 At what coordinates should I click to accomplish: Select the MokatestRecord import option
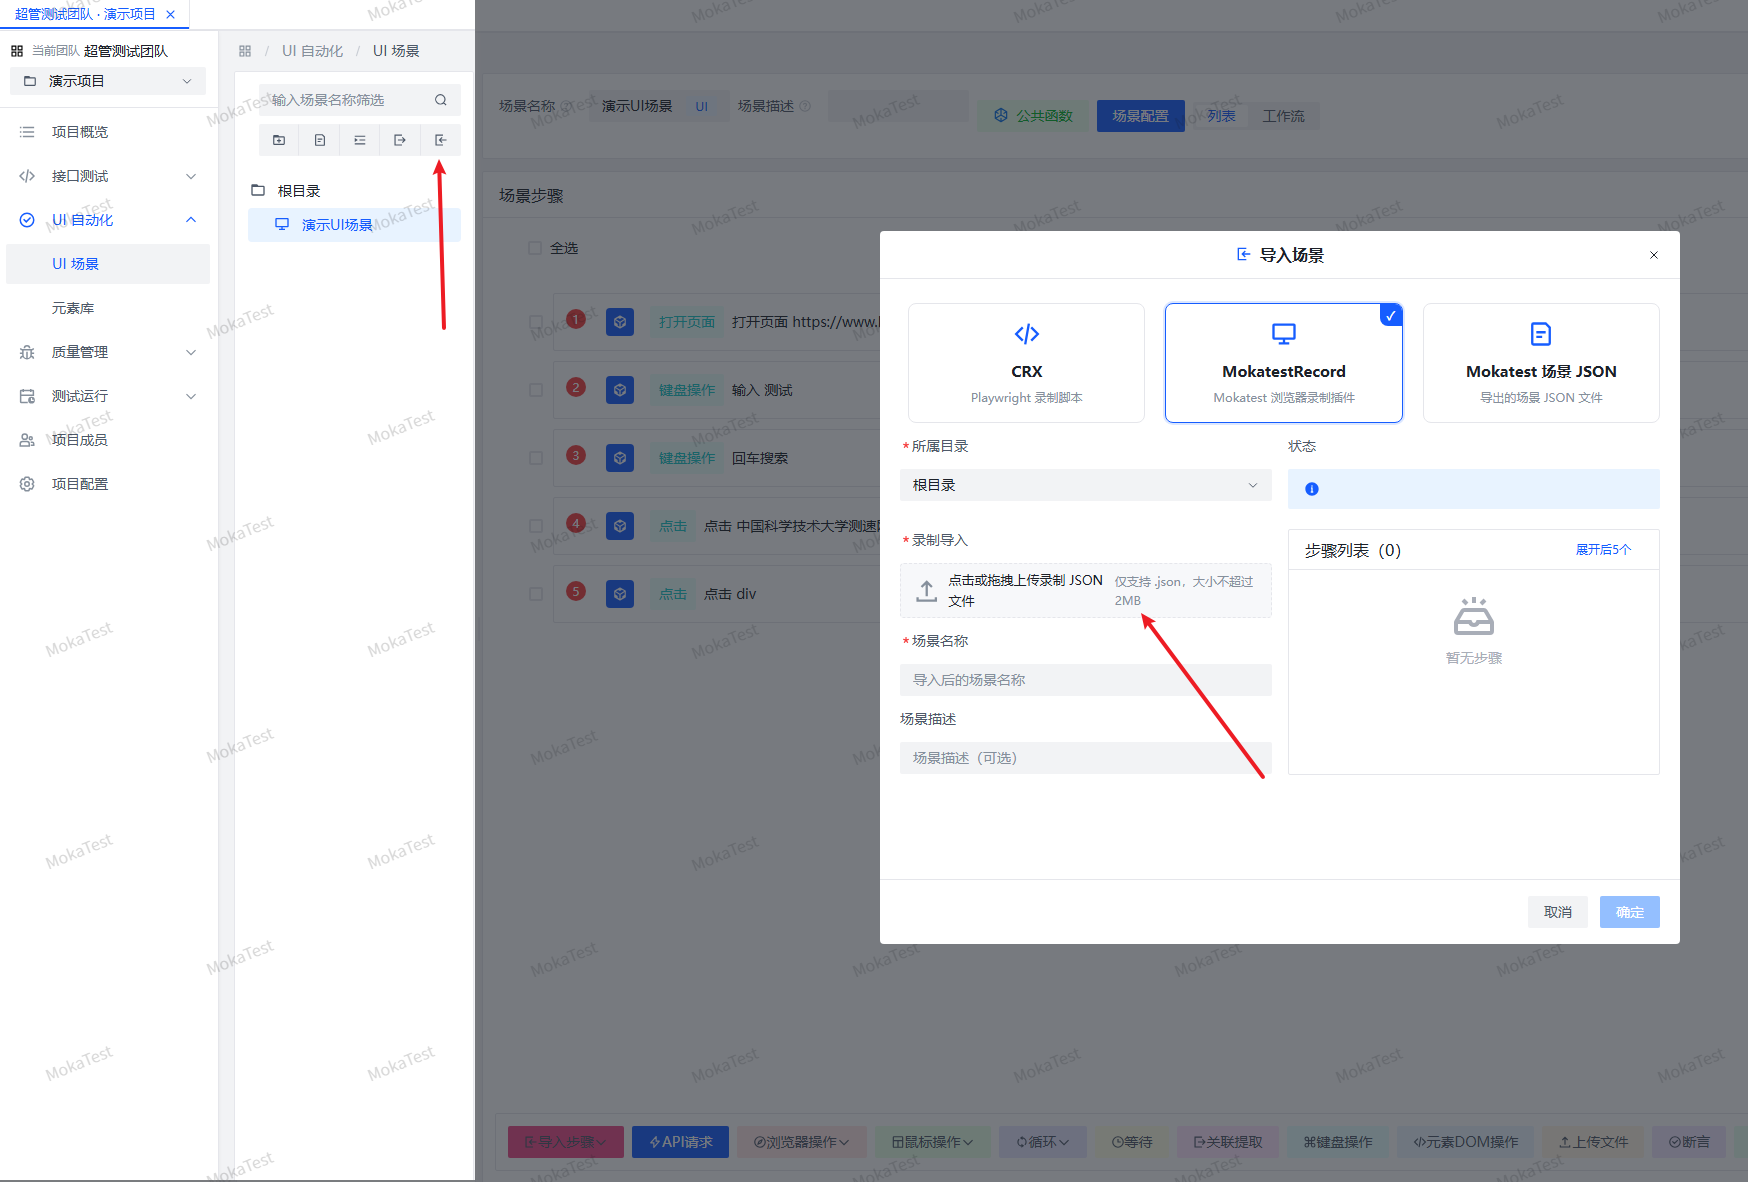coord(1284,363)
